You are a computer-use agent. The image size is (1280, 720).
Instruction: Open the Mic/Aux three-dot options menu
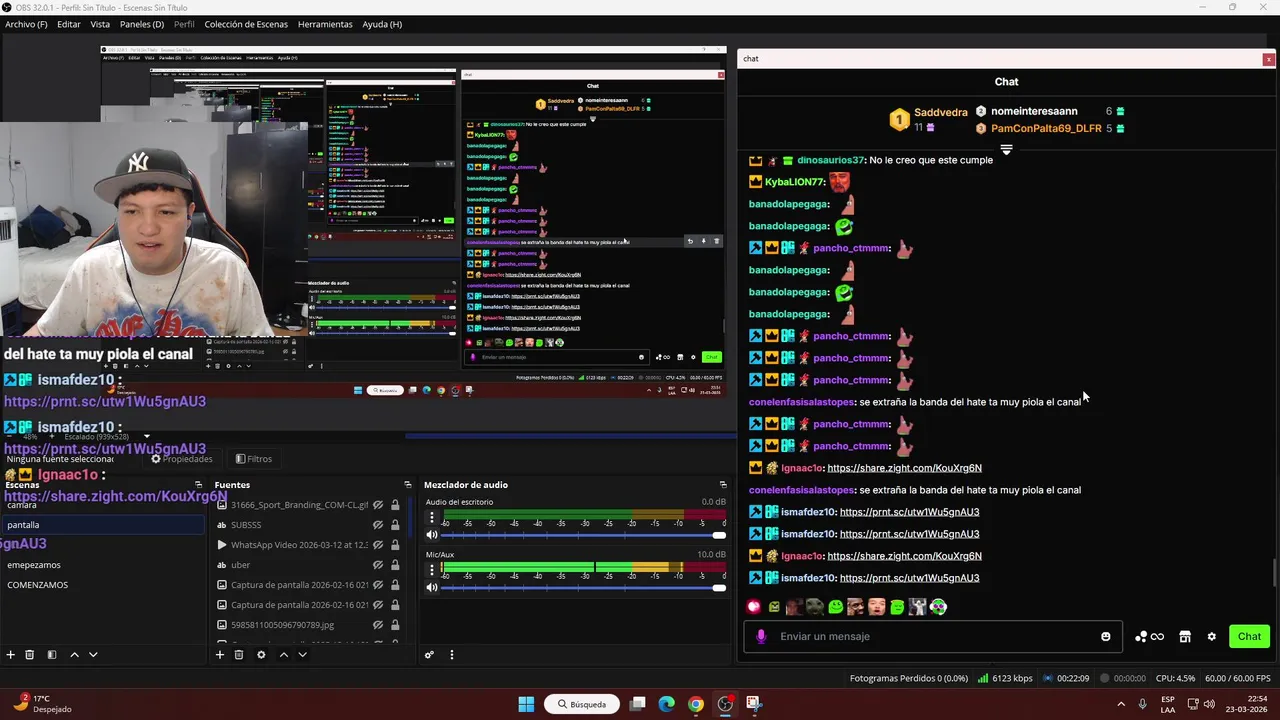point(432,570)
